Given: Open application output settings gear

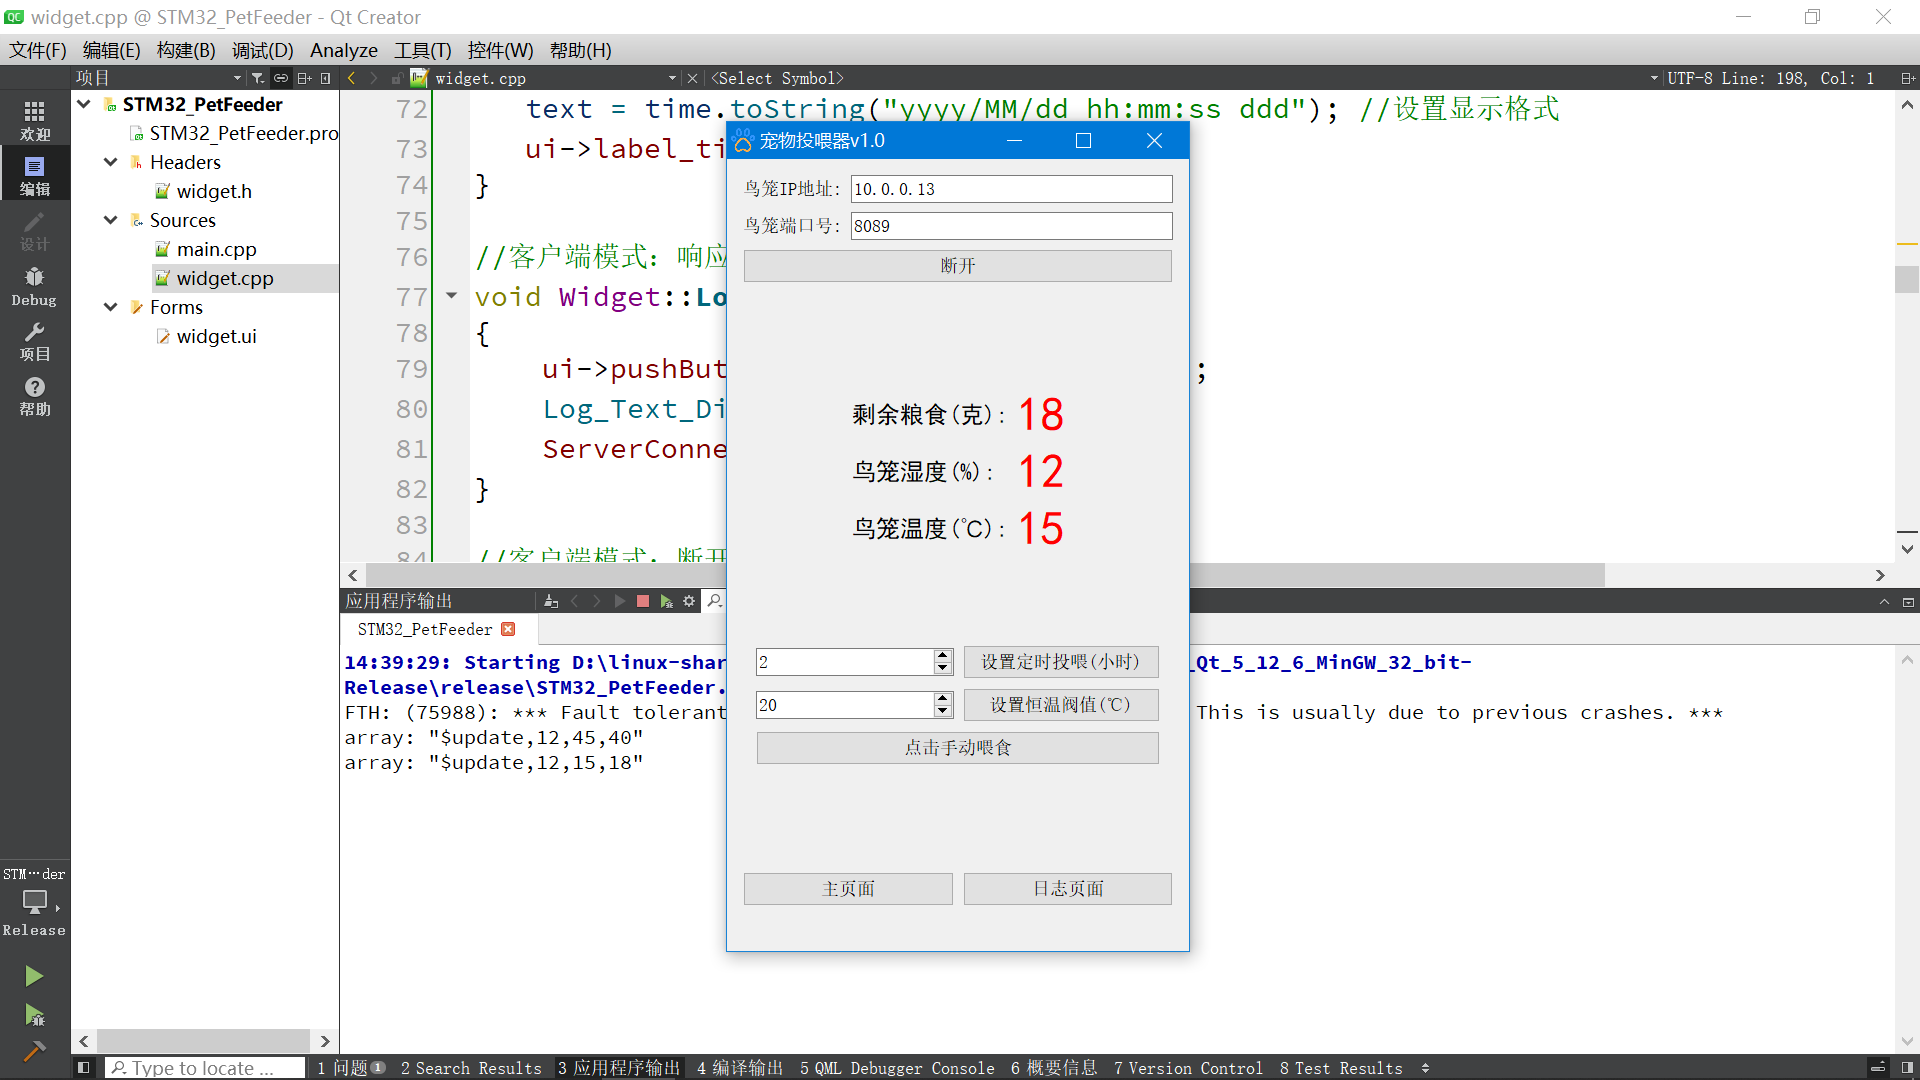Looking at the screenshot, I should (689, 601).
